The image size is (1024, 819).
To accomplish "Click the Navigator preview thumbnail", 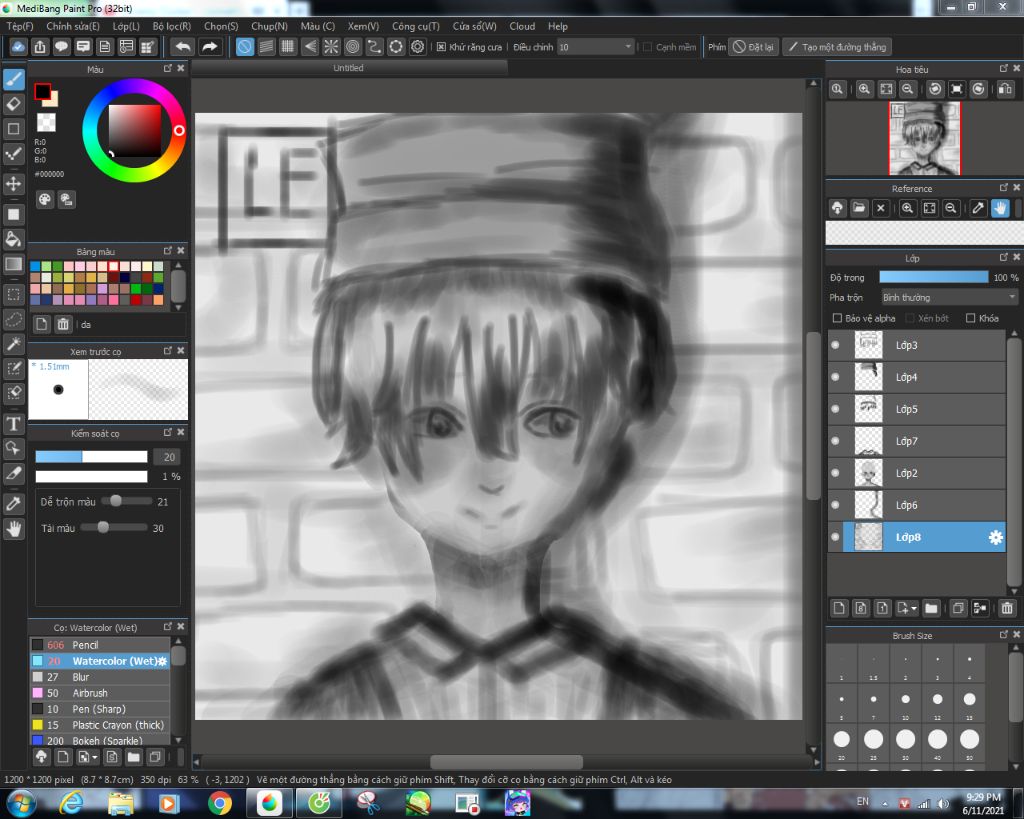I will coord(925,138).
